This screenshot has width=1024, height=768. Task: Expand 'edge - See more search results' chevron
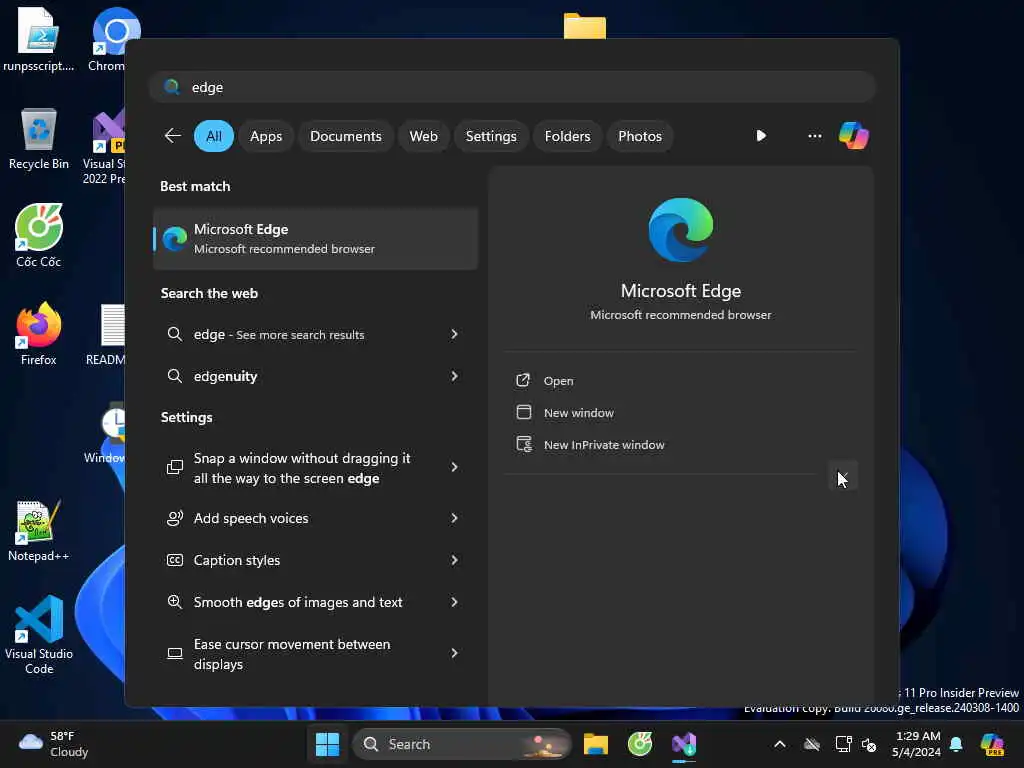(x=455, y=334)
